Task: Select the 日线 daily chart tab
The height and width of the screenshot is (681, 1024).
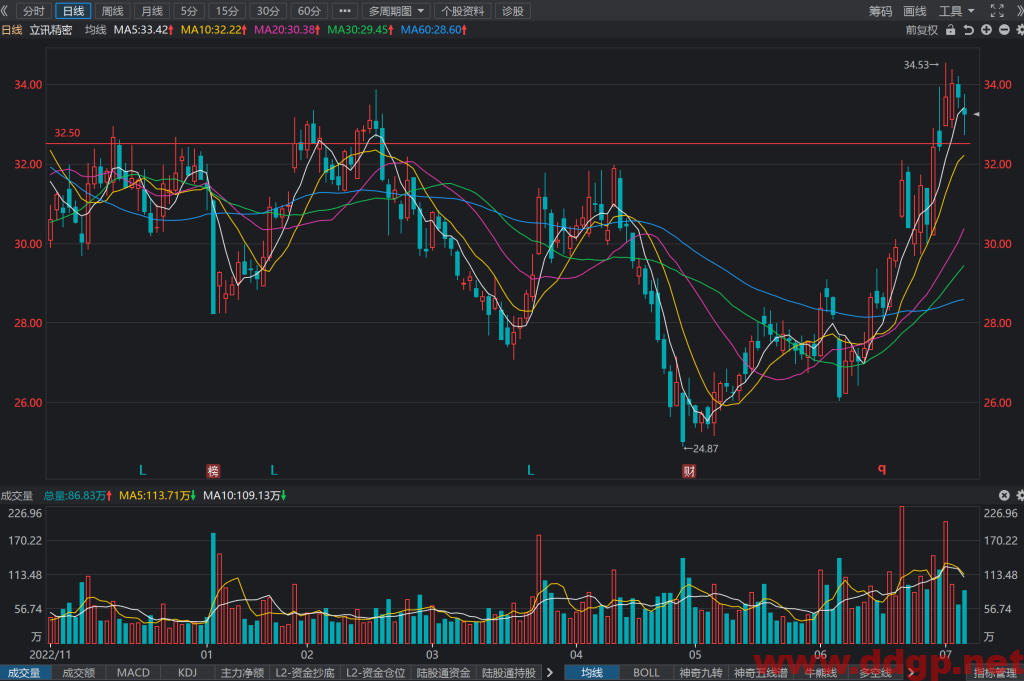Action: tap(73, 11)
